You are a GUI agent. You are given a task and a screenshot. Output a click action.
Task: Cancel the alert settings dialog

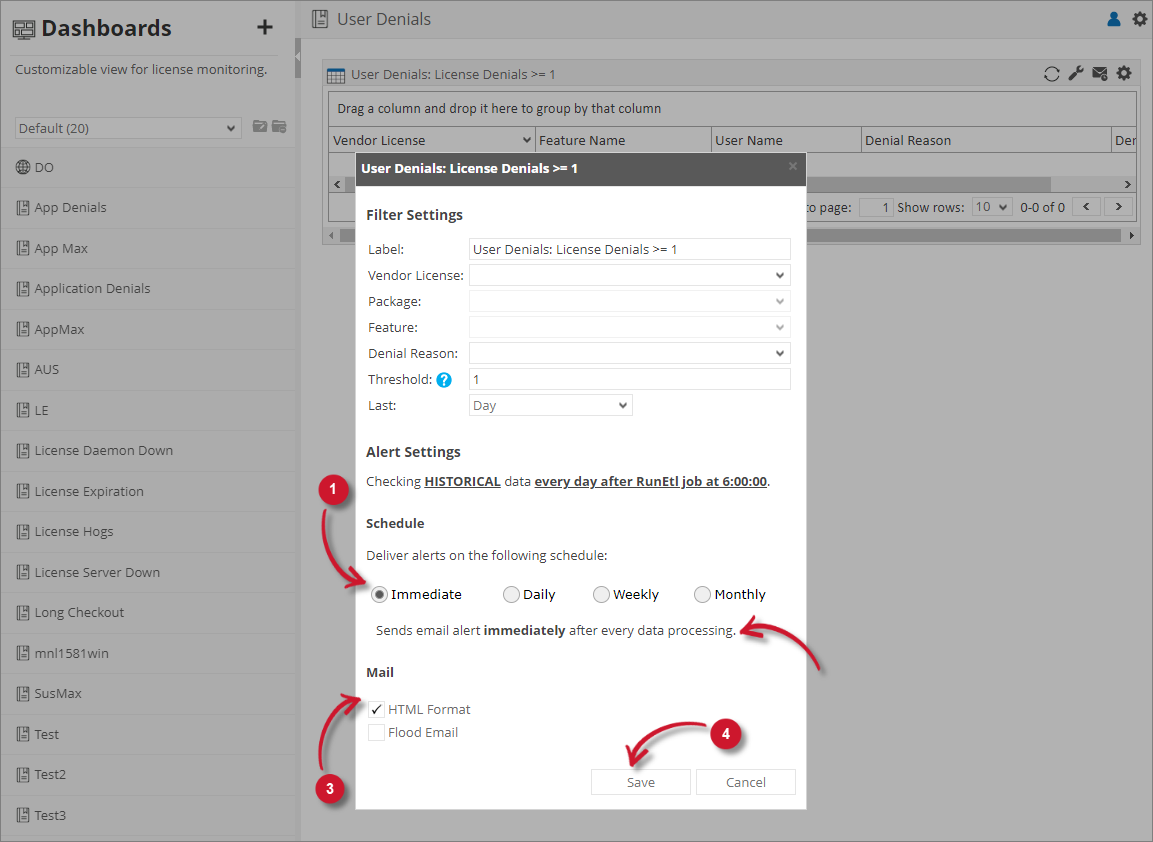click(746, 782)
